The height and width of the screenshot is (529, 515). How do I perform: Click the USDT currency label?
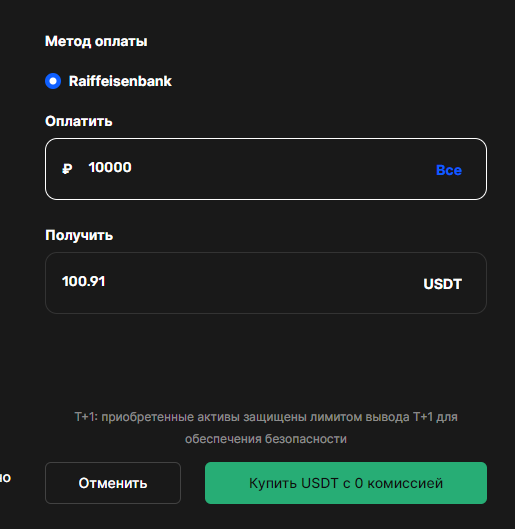pyautogui.click(x=442, y=284)
